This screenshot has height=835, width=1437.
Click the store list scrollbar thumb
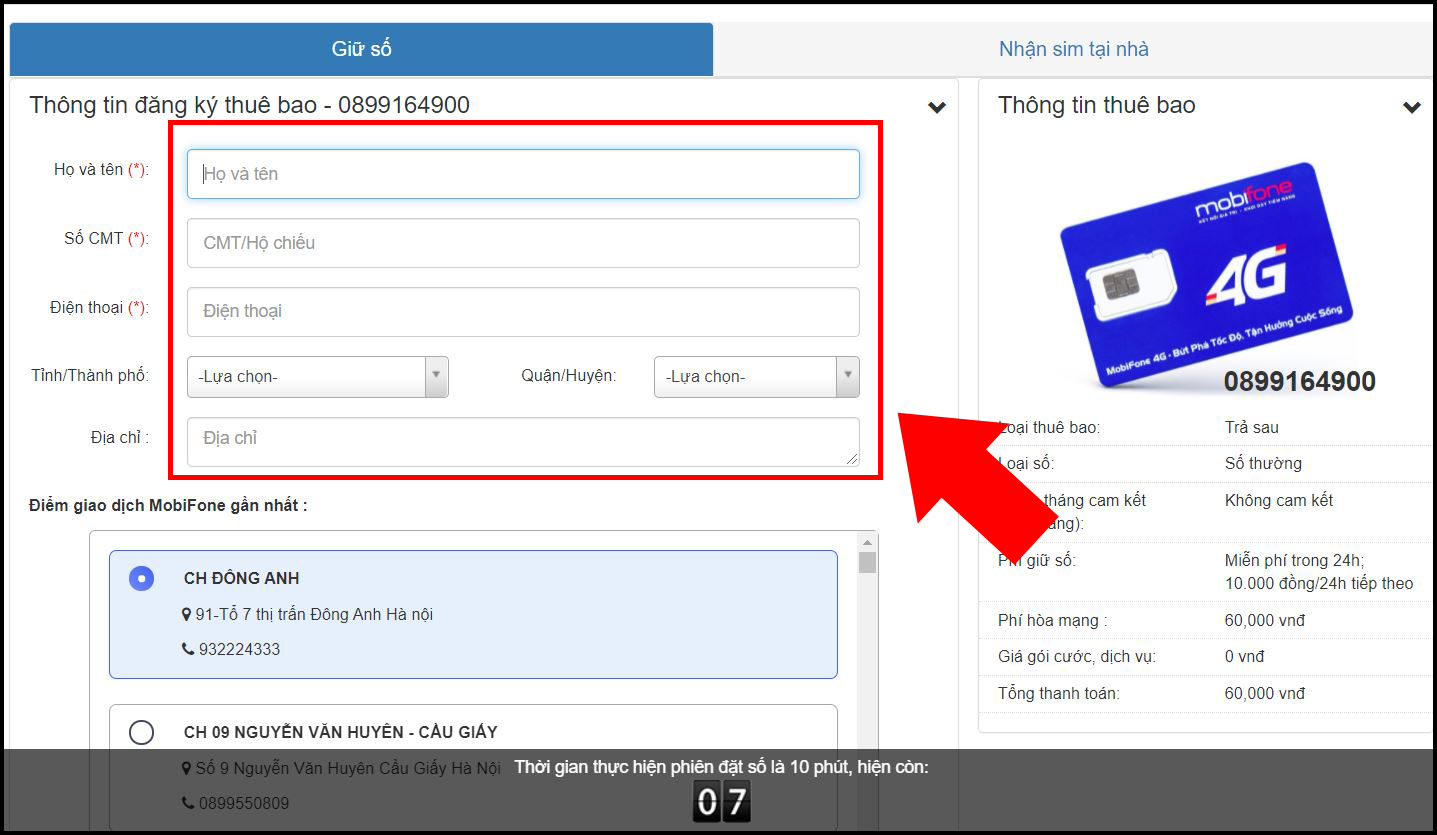[x=867, y=562]
